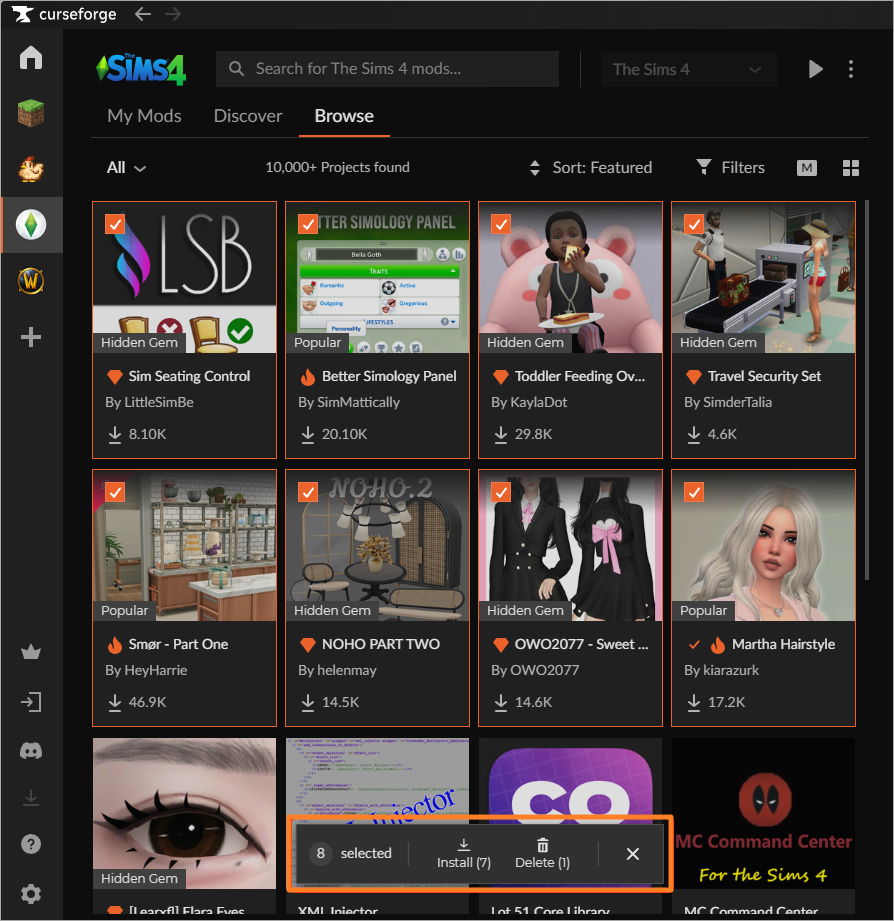Click the '8 selected' count label
This screenshot has width=894, height=921.
pos(351,853)
